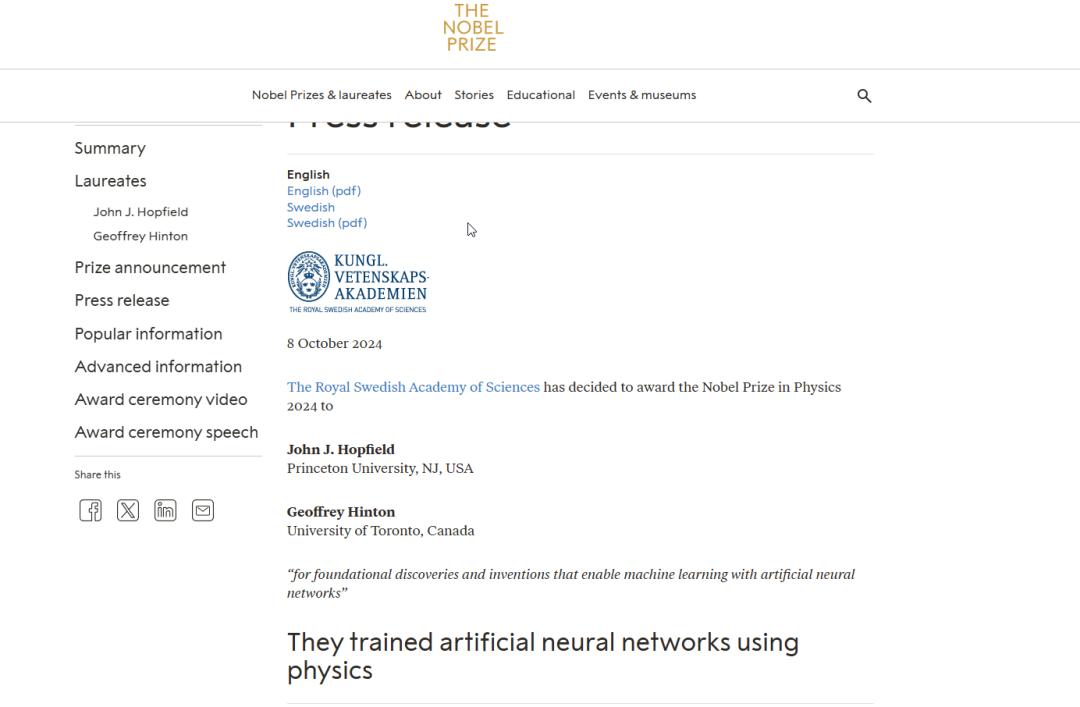Click the bold 'English' language label

pos(309,175)
